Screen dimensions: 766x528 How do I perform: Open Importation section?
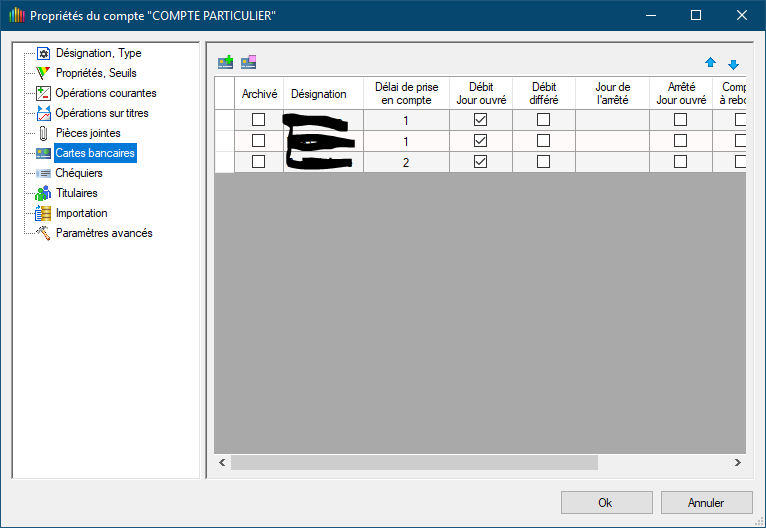coord(82,213)
